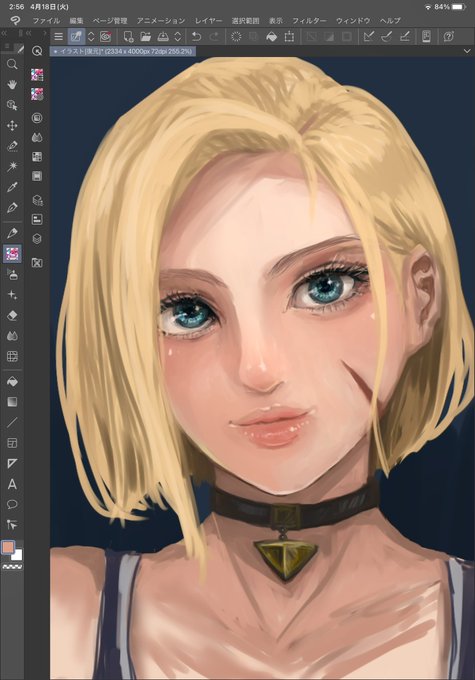475x680 pixels.
Task: Select the main color peach swatch
Action: (8, 547)
